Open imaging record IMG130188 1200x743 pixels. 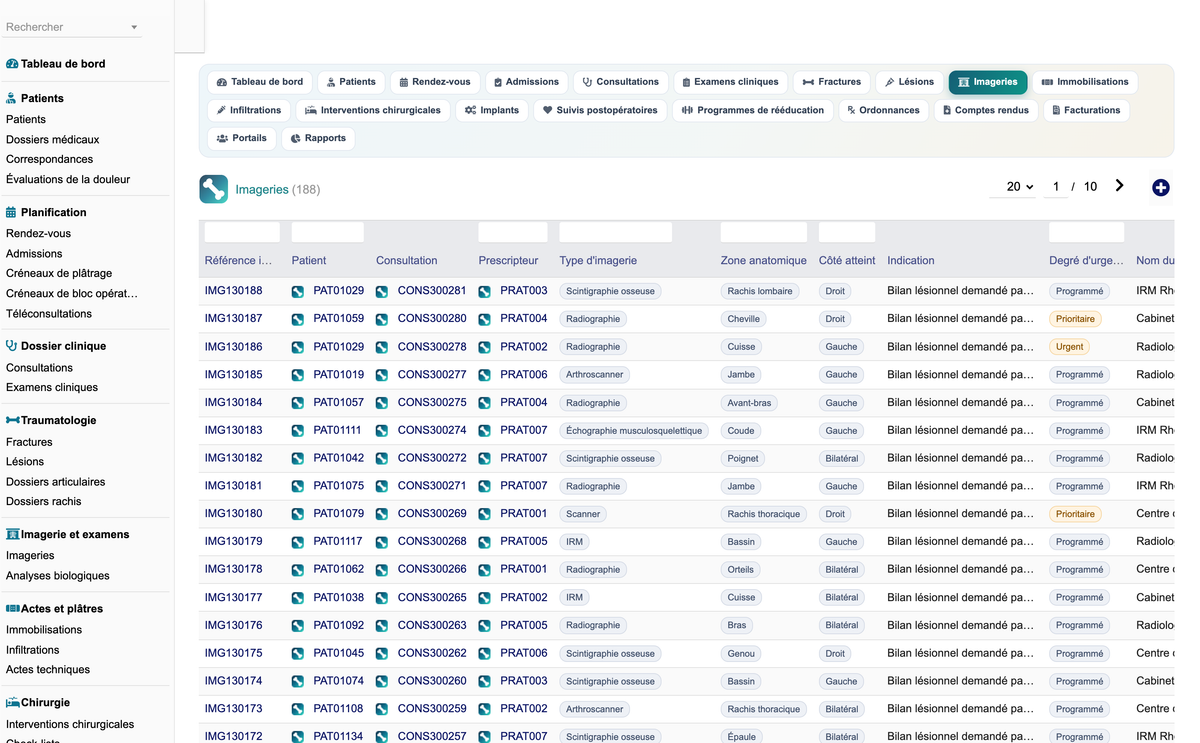click(233, 291)
